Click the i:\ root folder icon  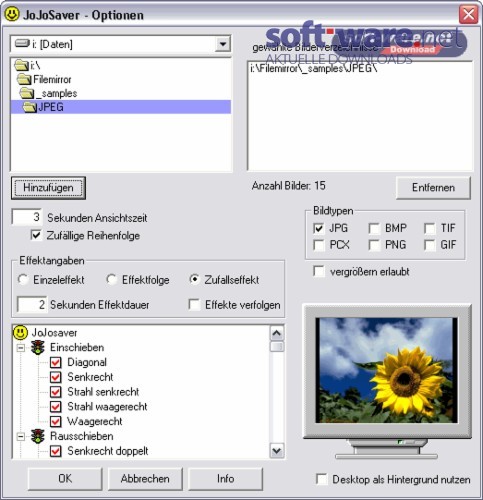(x=22, y=65)
